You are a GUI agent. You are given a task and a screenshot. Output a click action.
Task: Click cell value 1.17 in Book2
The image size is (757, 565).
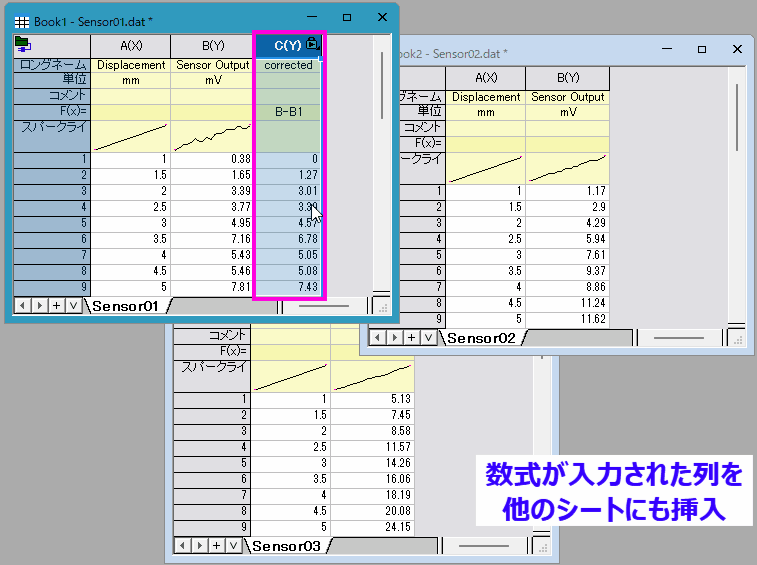(x=568, y=191)
